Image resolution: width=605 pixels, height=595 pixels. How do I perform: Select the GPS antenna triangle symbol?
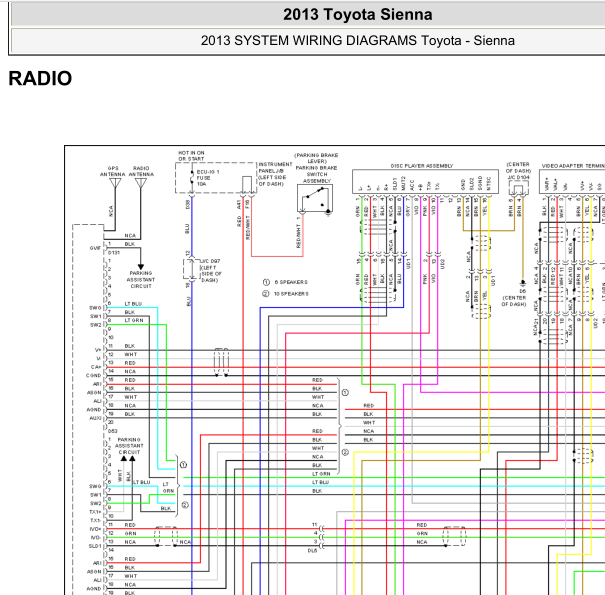click(115, 183)
